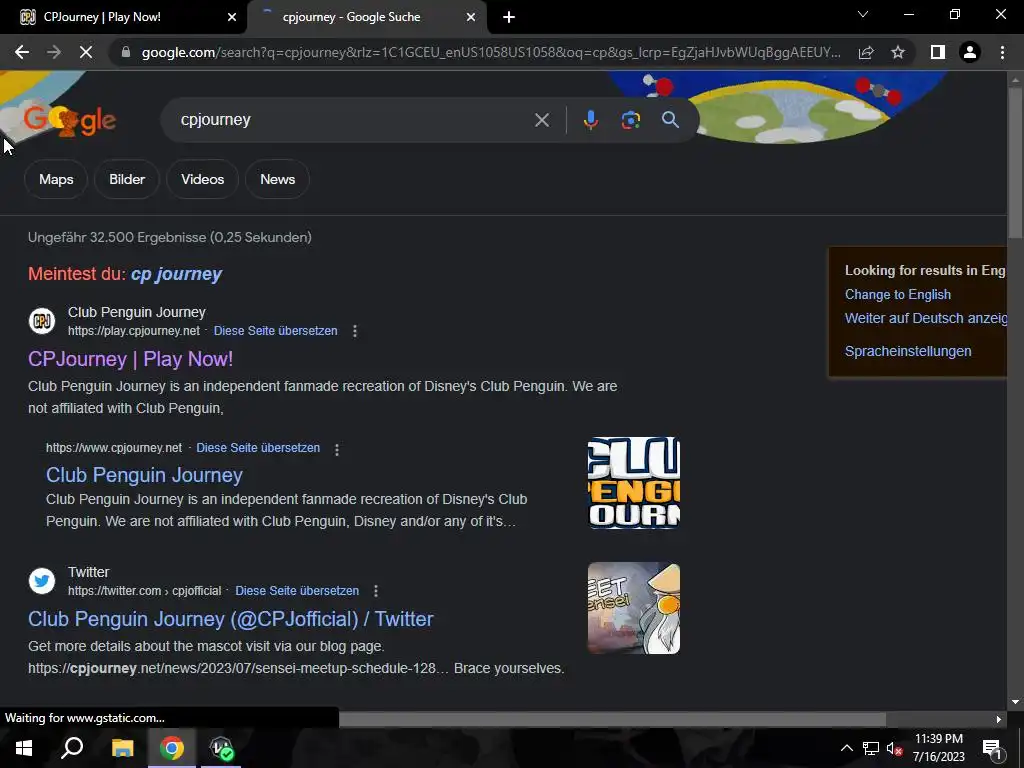The height and width of the screenshot is (768, 1024).
Task: Click inside the cpjourney search field
Action: [x=353, y=120]
